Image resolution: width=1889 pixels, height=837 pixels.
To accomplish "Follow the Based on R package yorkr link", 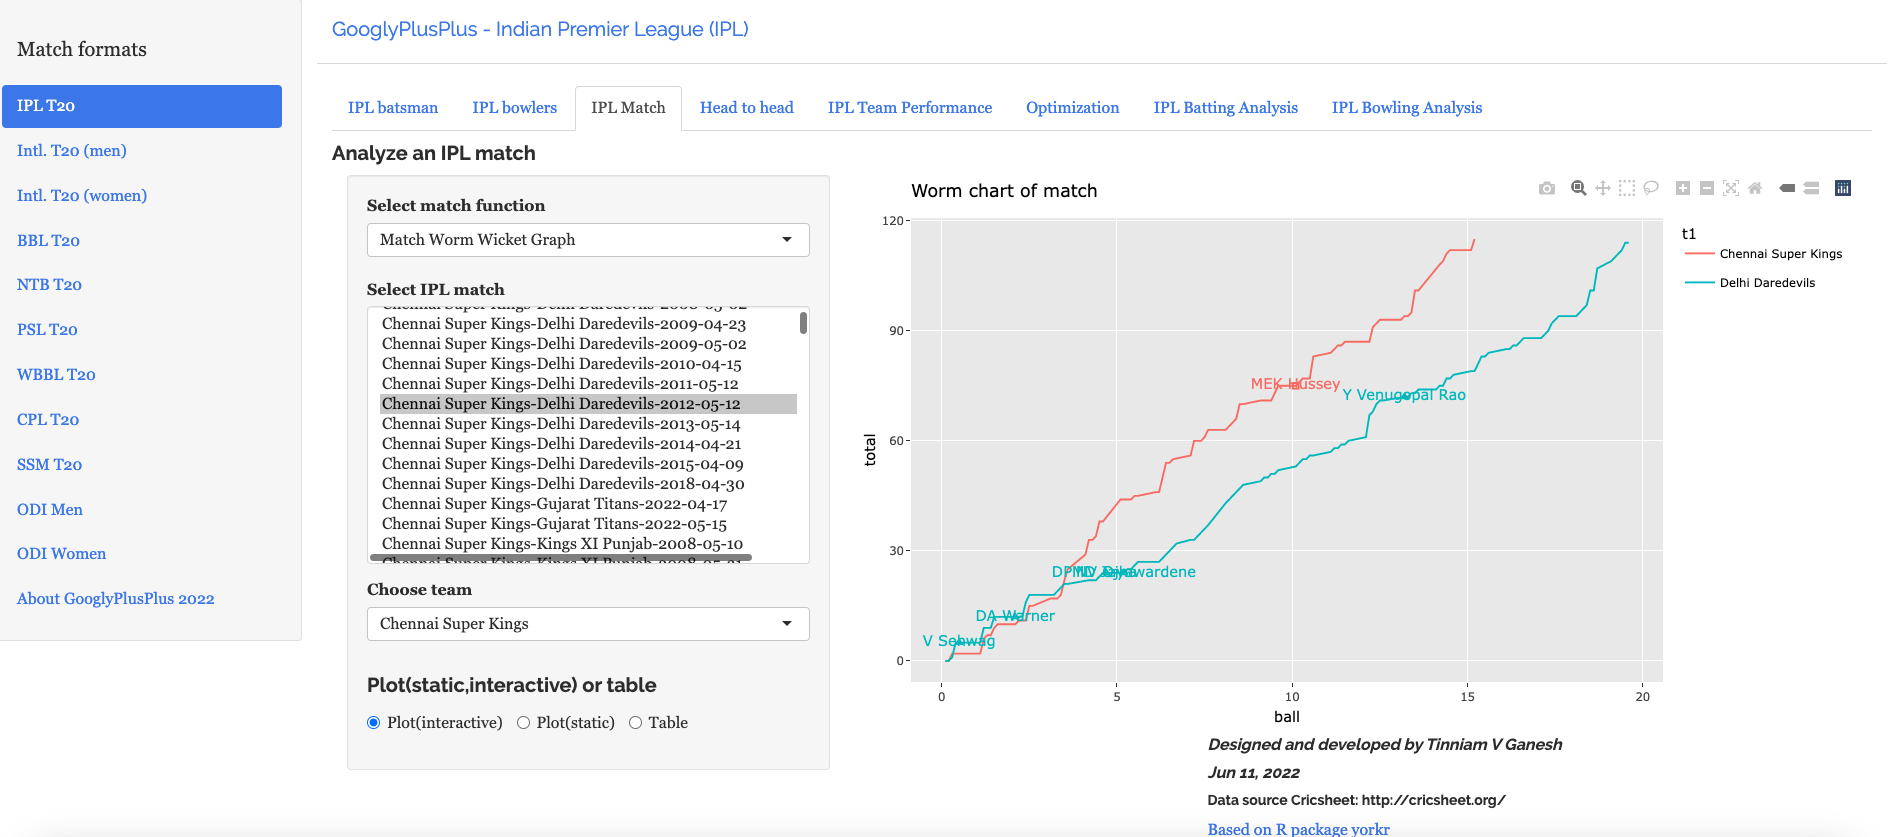I will 1298,828.
